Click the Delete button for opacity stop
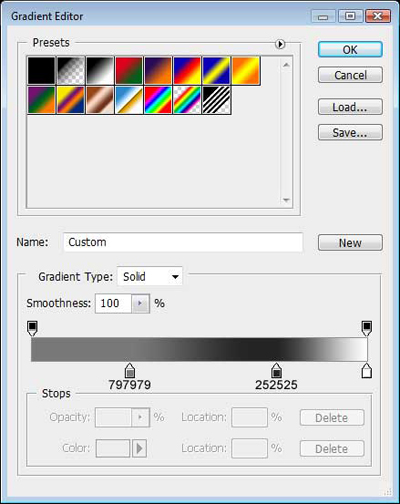 point(332,418)
